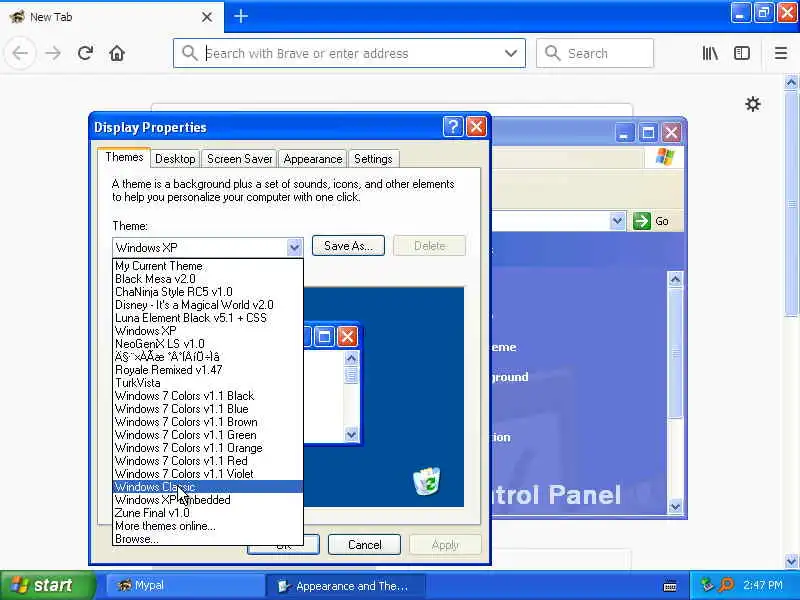Open the Screen Saver tab
This screenshot has width=800, height=600.
(x=239, y=159)
